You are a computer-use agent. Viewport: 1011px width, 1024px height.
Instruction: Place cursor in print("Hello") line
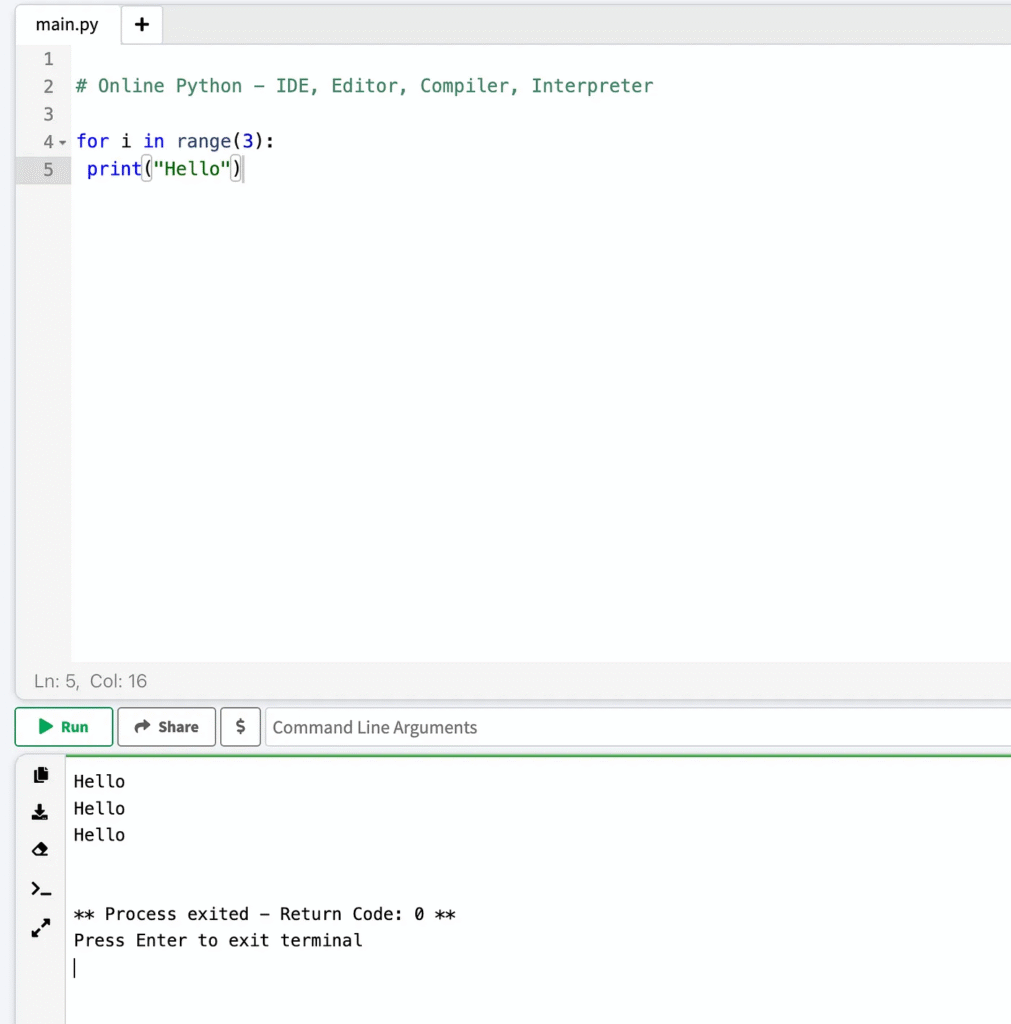(164, 169)
